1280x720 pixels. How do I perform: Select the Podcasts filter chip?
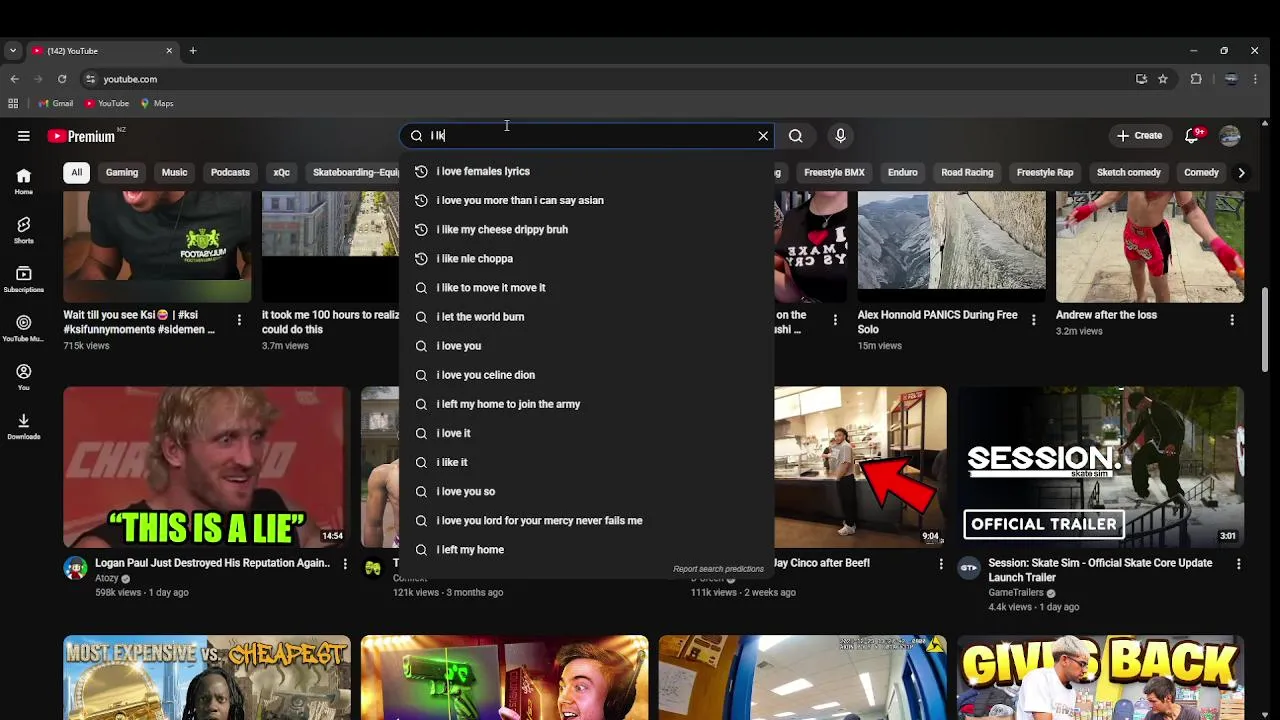point(230,172)
